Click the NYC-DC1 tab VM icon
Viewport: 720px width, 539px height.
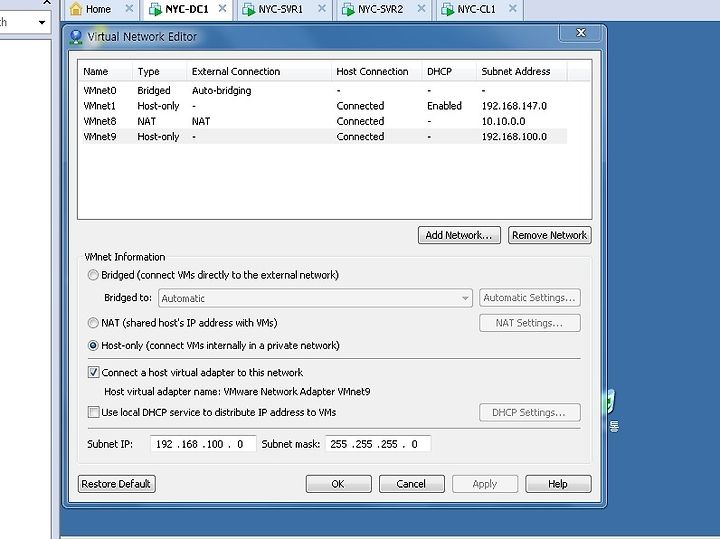(x=155, y=9)
